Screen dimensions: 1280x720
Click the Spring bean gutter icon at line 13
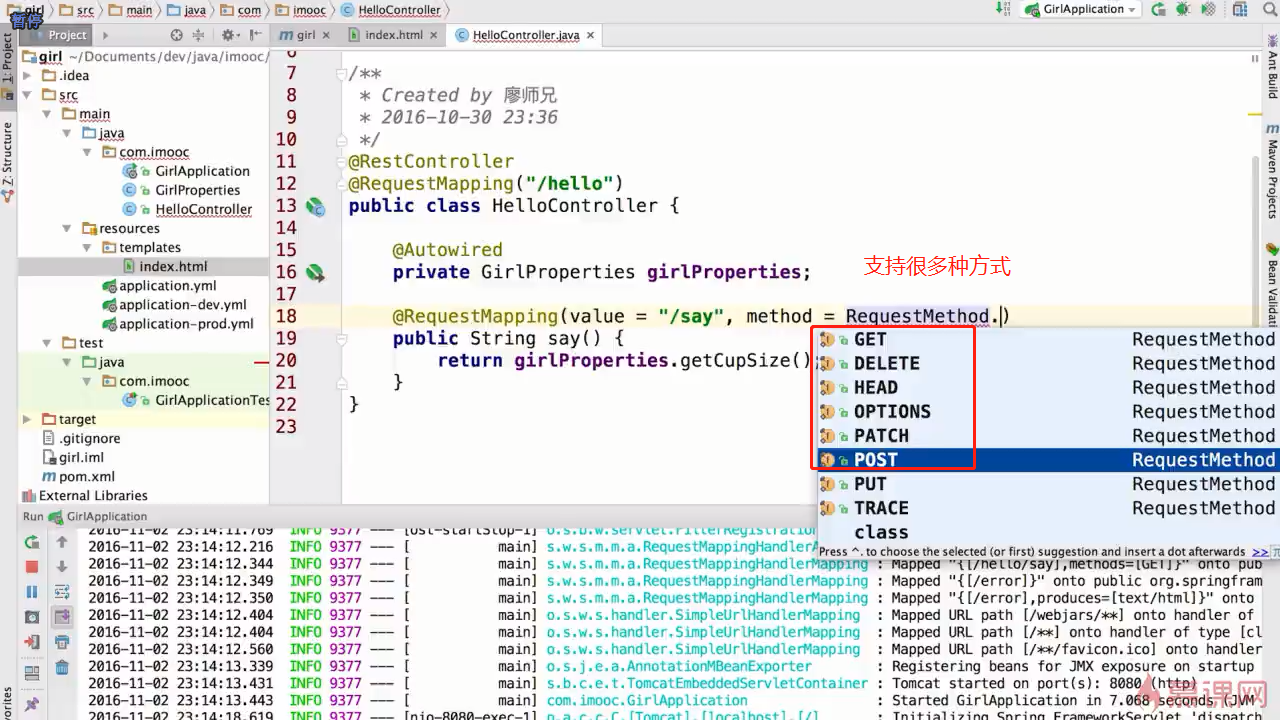[x=315, y=207]
